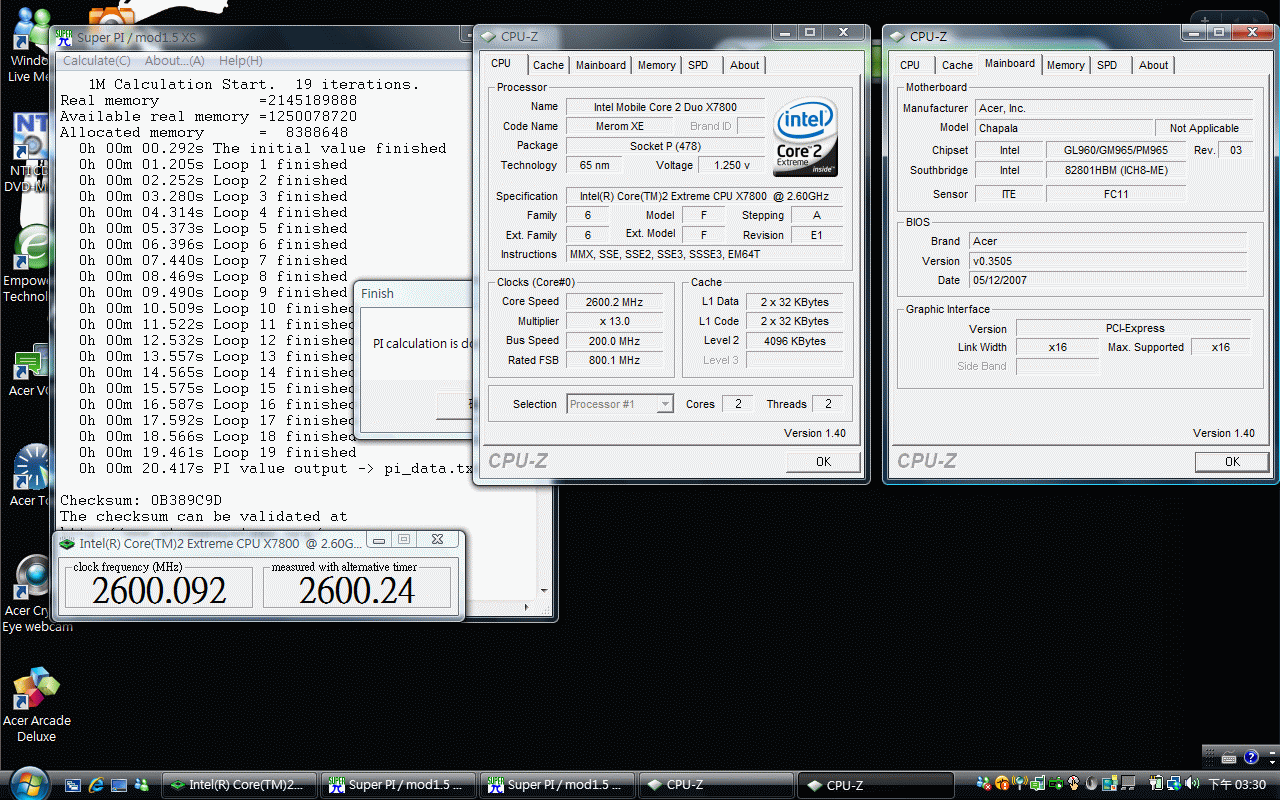The width and height of the screenshot is (1280, 800).
Task: Click the title icon of the CPU-Z mainboard window
Action: point(897,37)
